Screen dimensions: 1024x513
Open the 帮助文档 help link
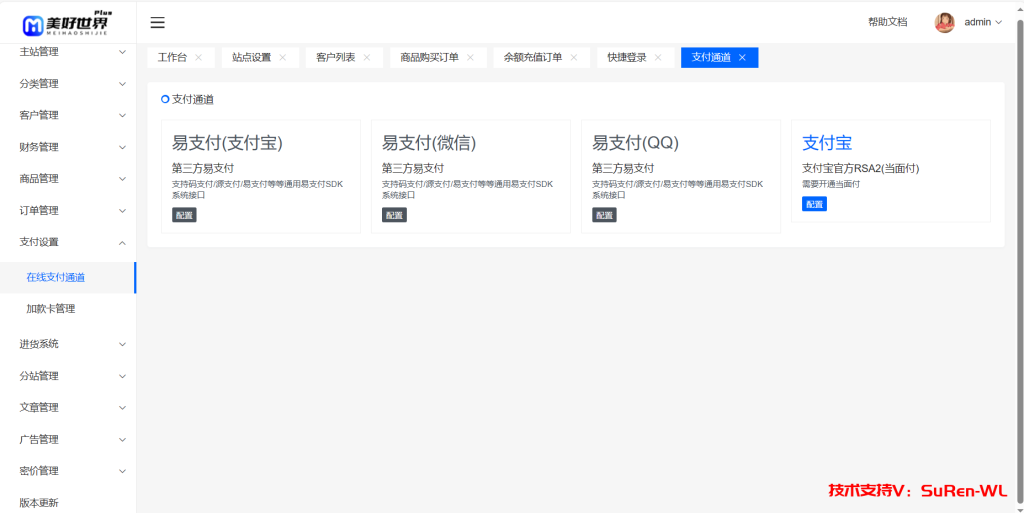(x=888, y=22)
